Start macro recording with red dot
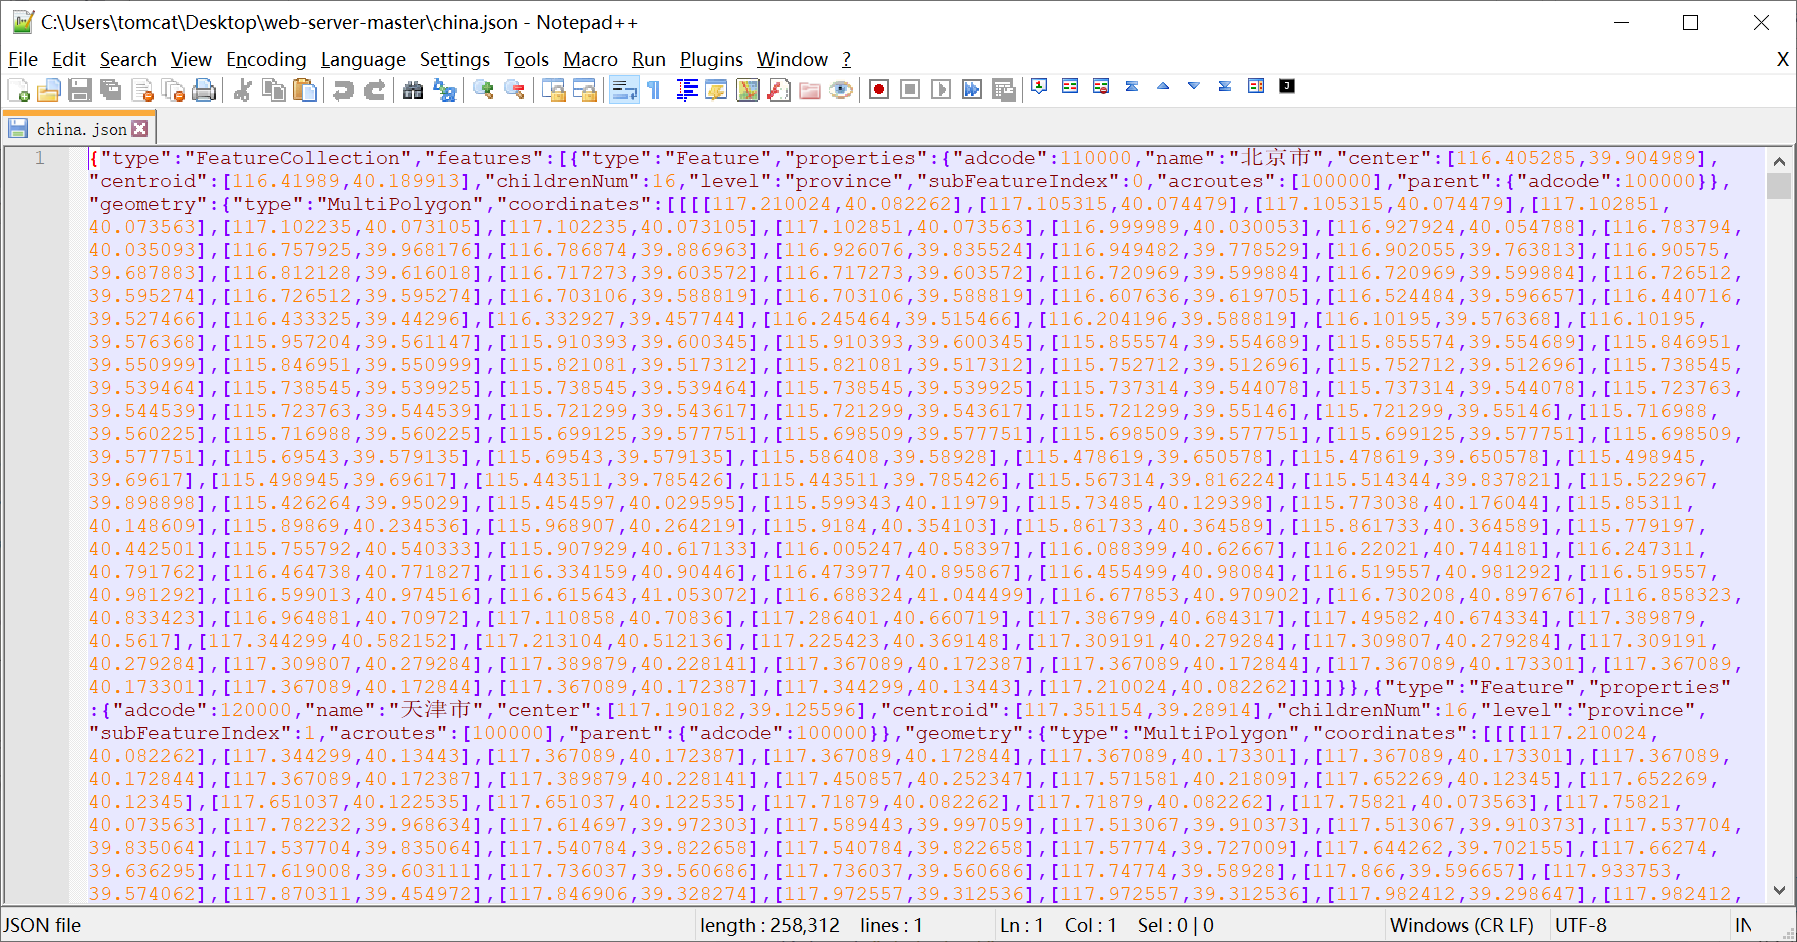The height and width of the screenshot is (942, 1797). coord(879,90)
